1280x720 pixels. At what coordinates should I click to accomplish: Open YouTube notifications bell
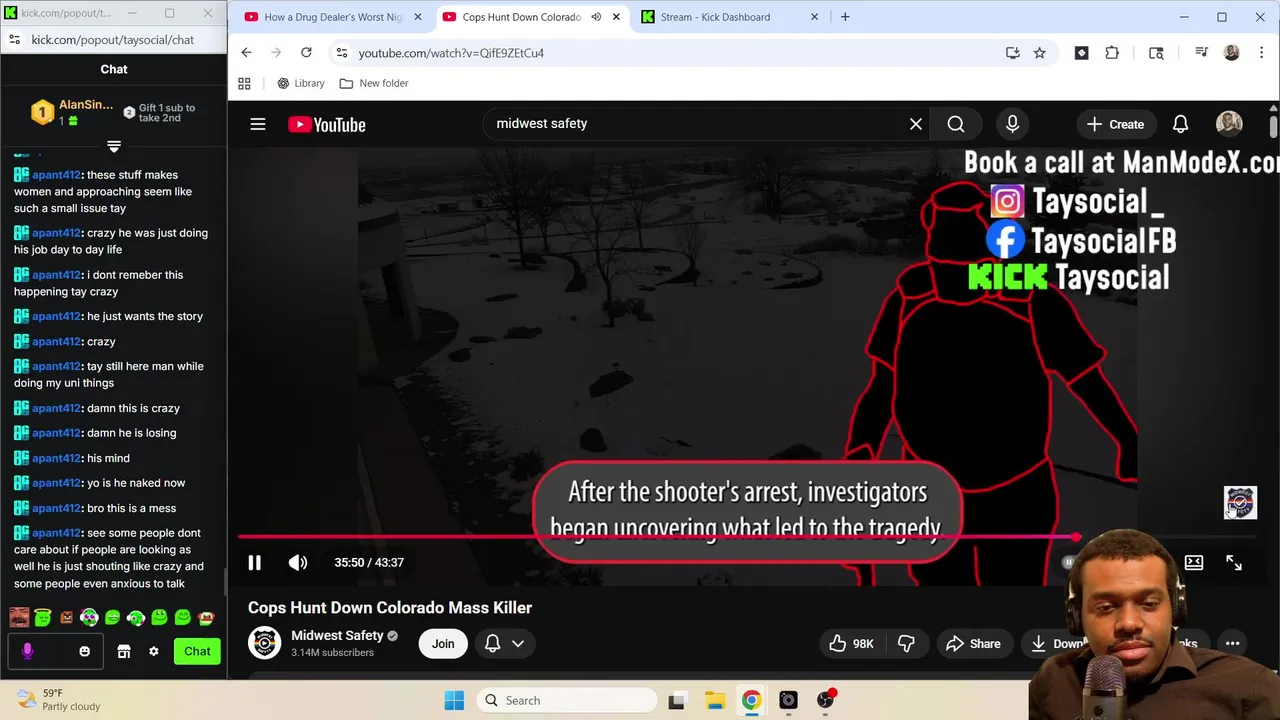tap(1180, 124)
